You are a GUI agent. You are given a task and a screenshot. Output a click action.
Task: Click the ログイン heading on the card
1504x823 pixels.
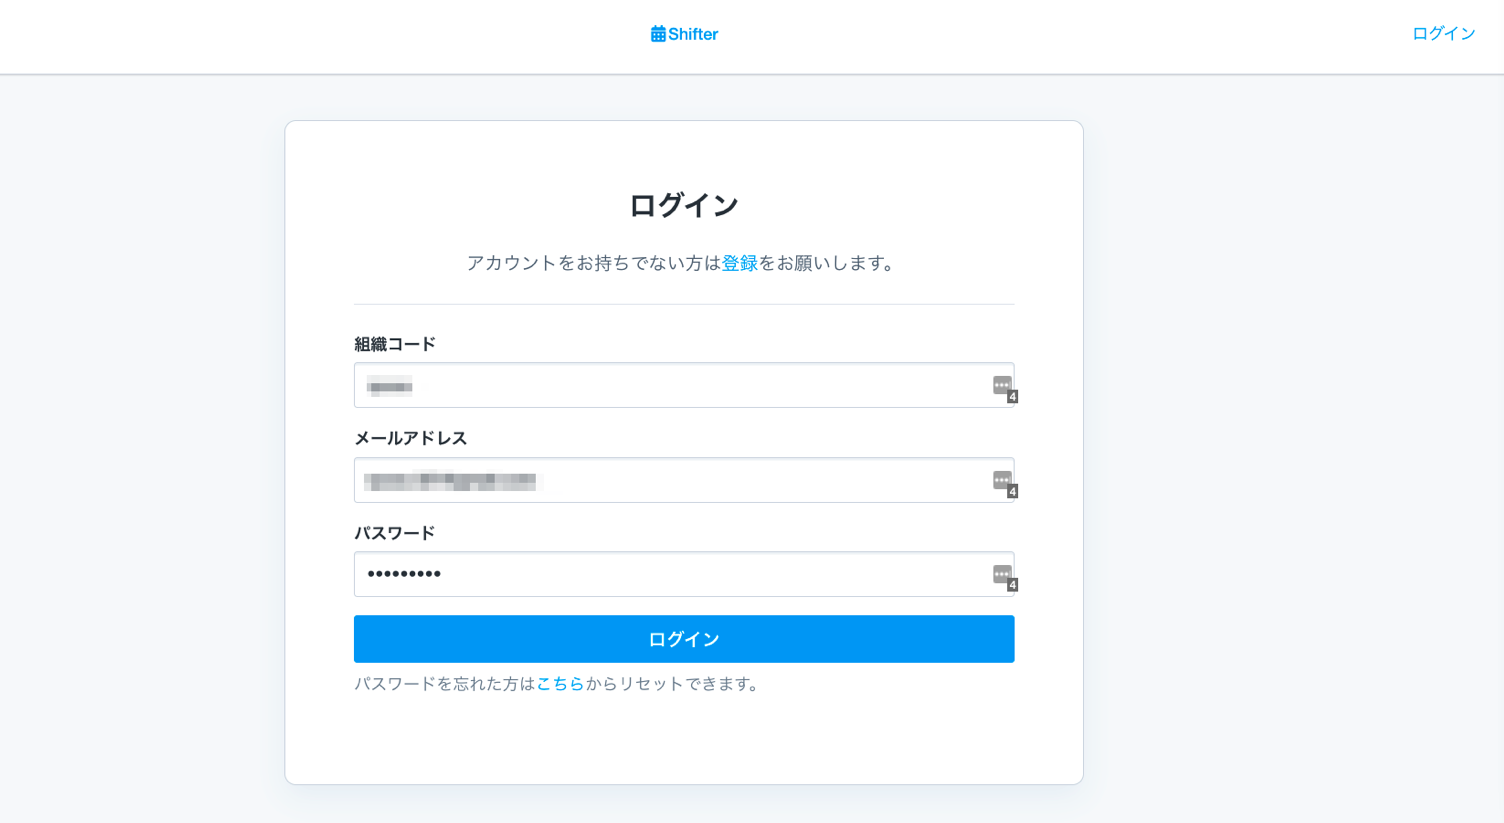pos(683,203)
